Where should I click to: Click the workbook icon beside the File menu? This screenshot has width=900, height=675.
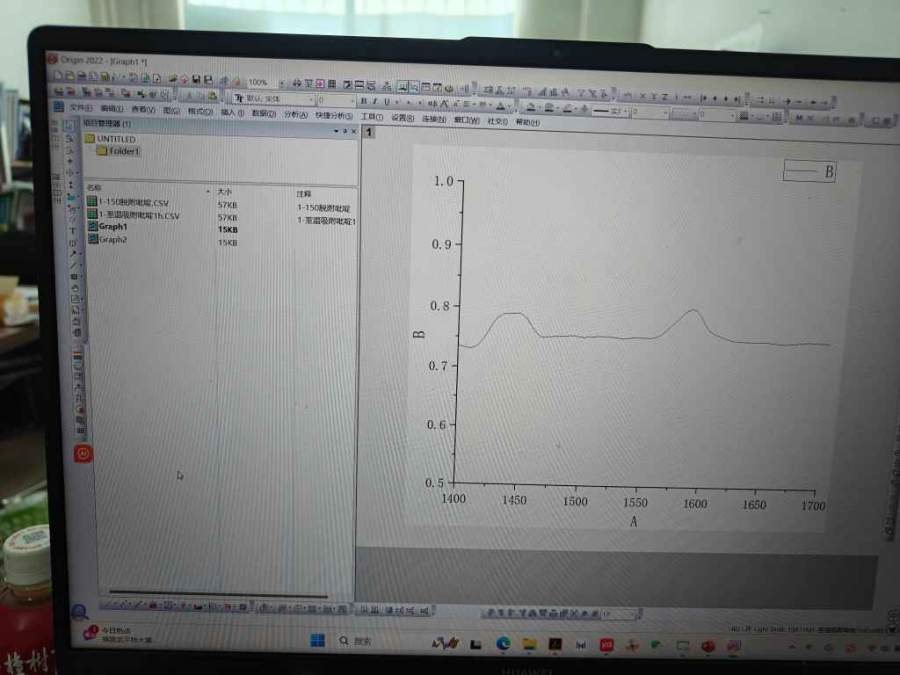(x=58, y=107)
